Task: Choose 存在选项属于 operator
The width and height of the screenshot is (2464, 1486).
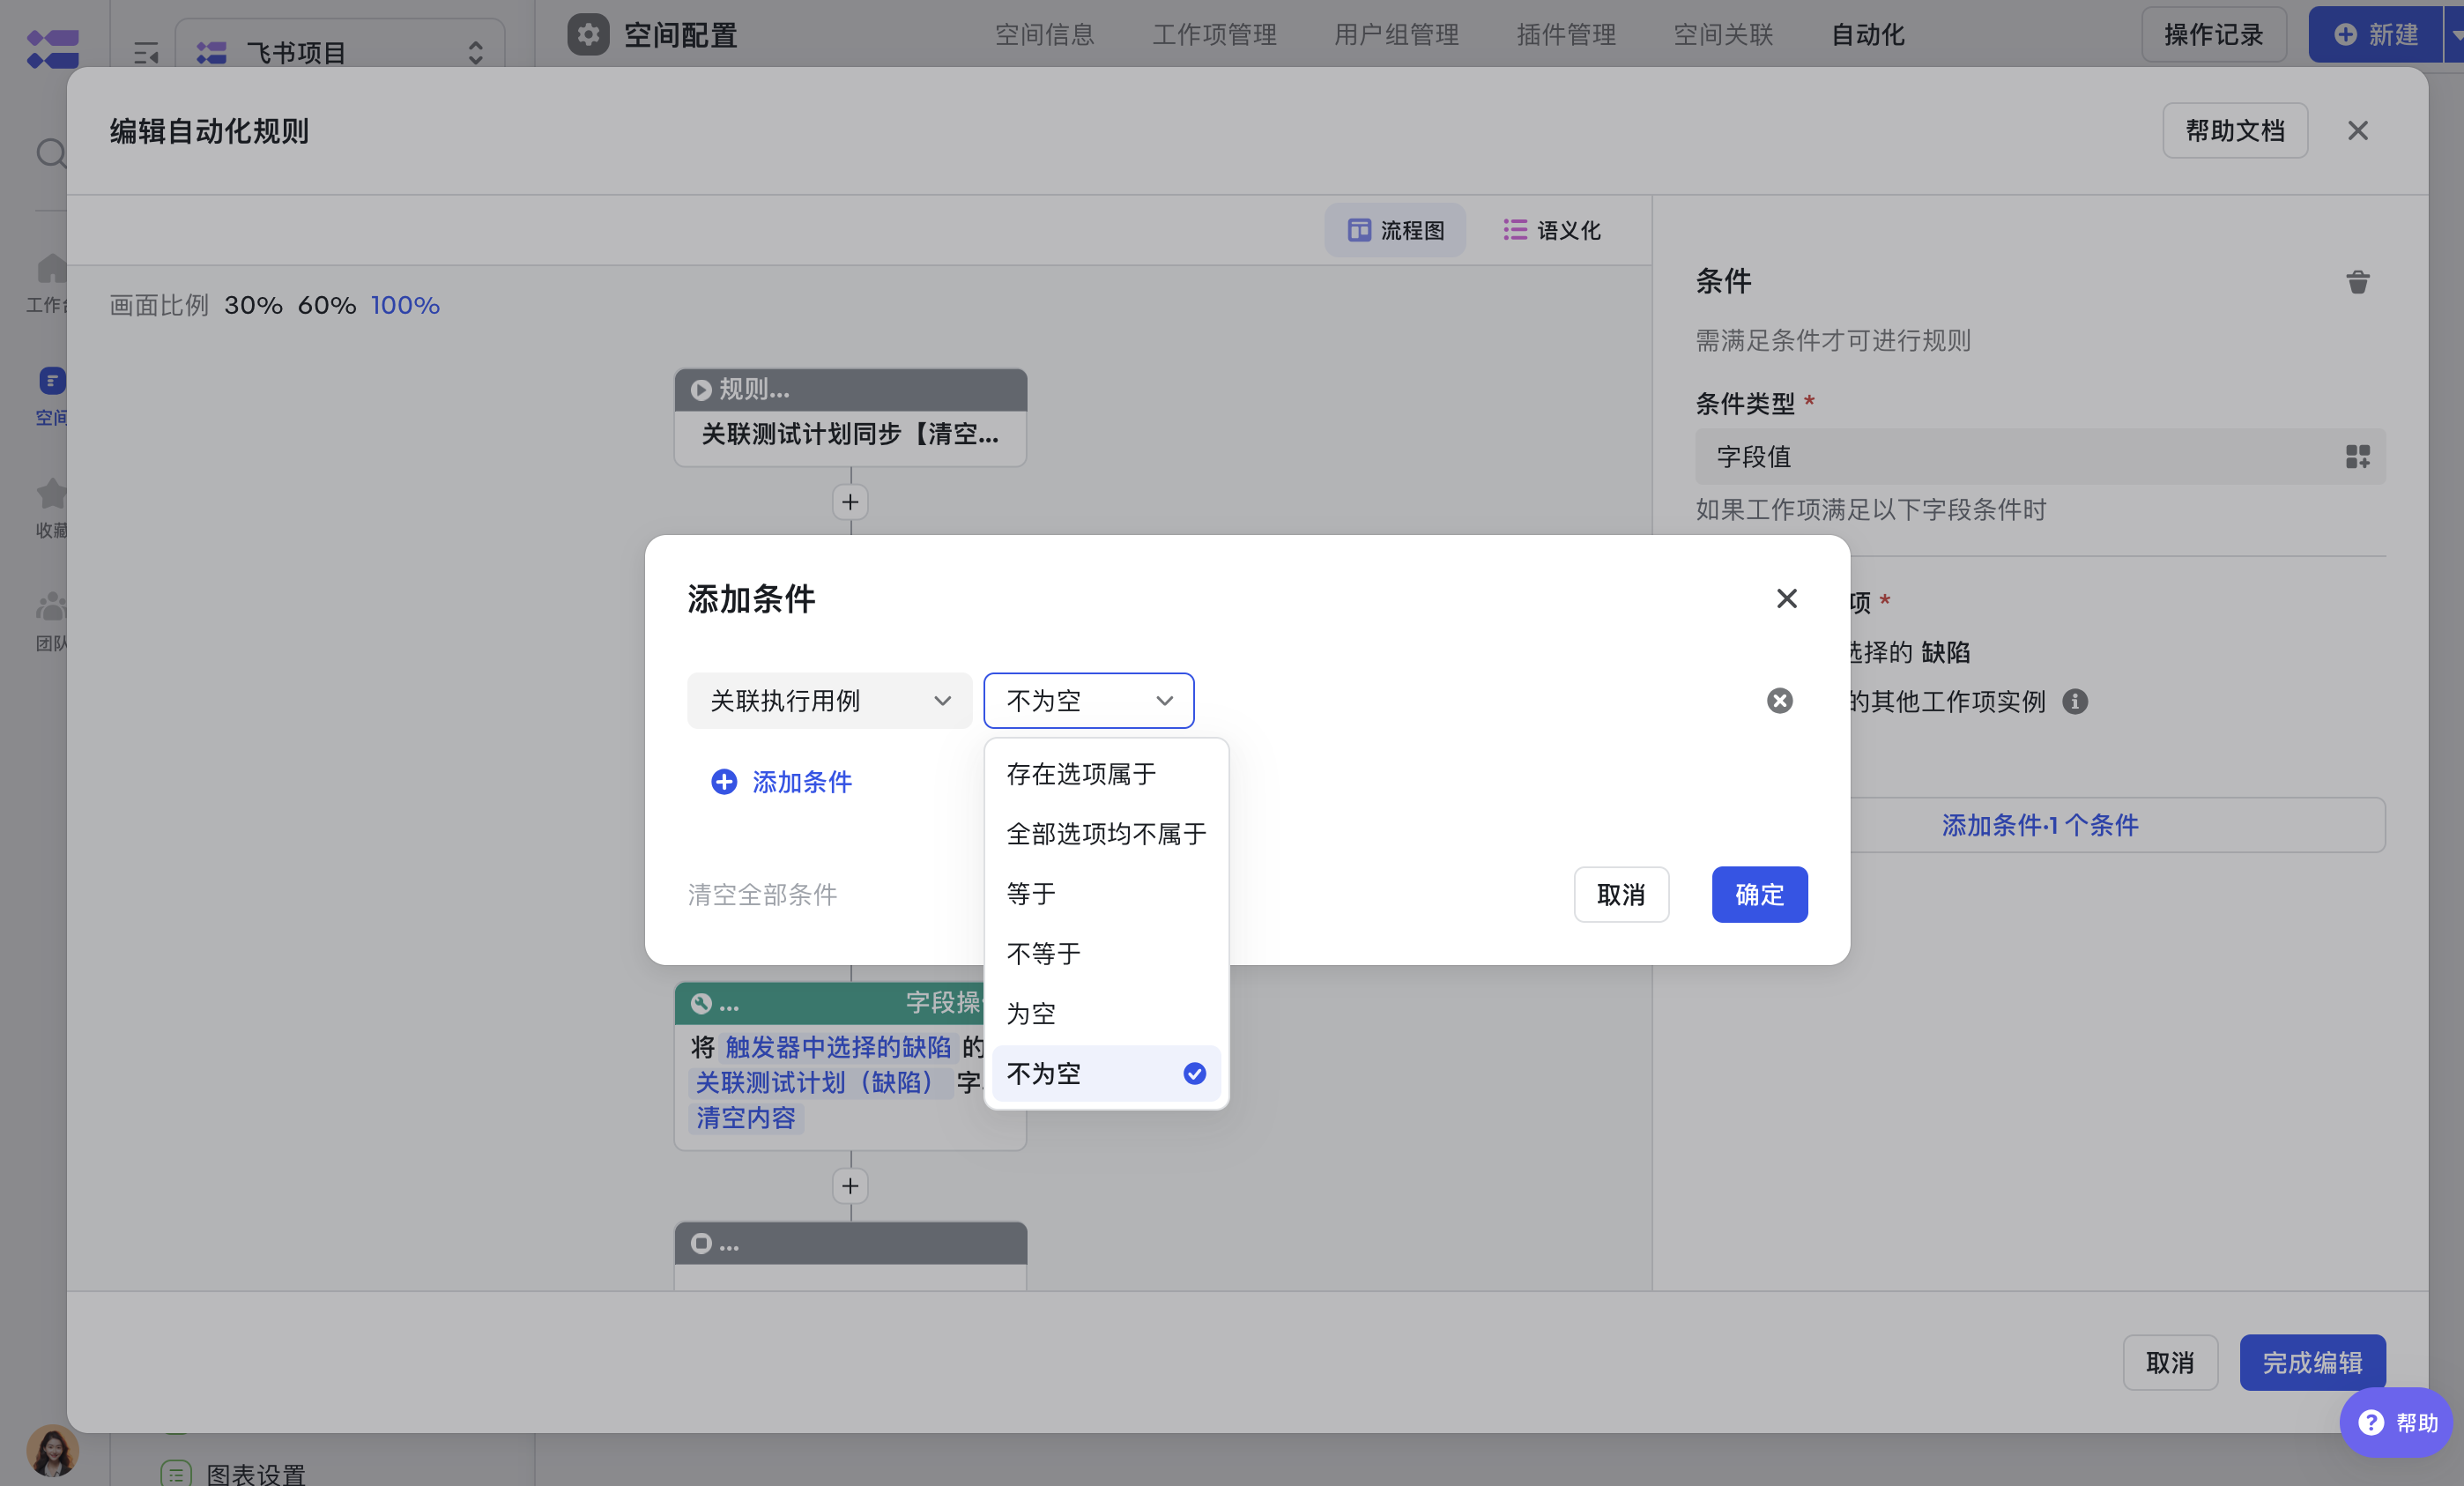Action: pyautogui.click(x=1106, y=773)
